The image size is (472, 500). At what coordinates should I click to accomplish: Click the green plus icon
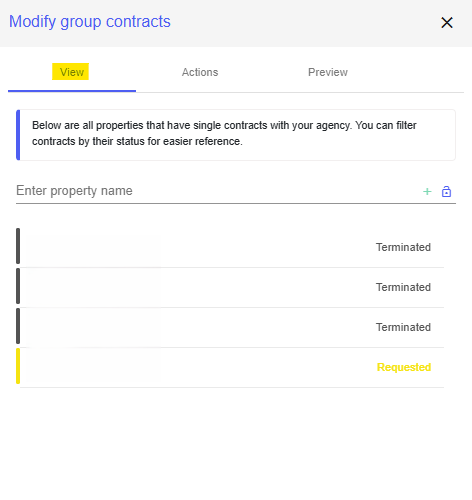pyautogui.click(x=427, y=192)
